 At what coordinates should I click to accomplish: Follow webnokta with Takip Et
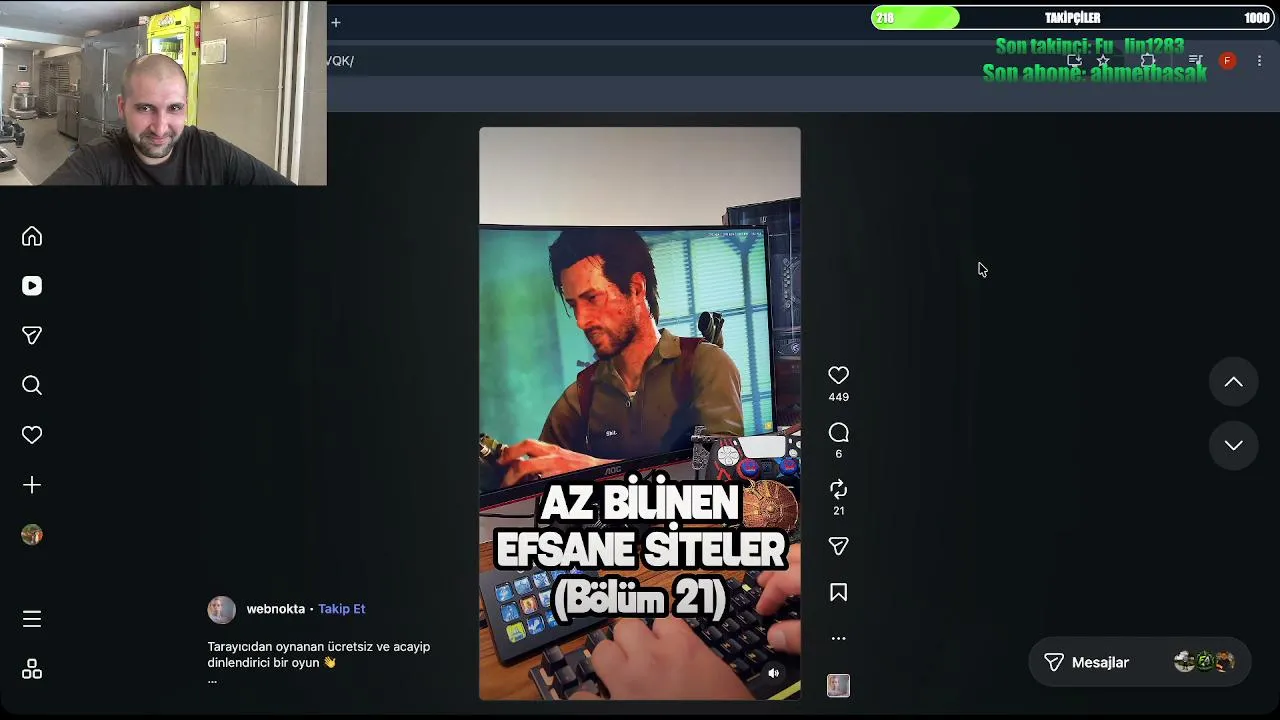(341, 609)
